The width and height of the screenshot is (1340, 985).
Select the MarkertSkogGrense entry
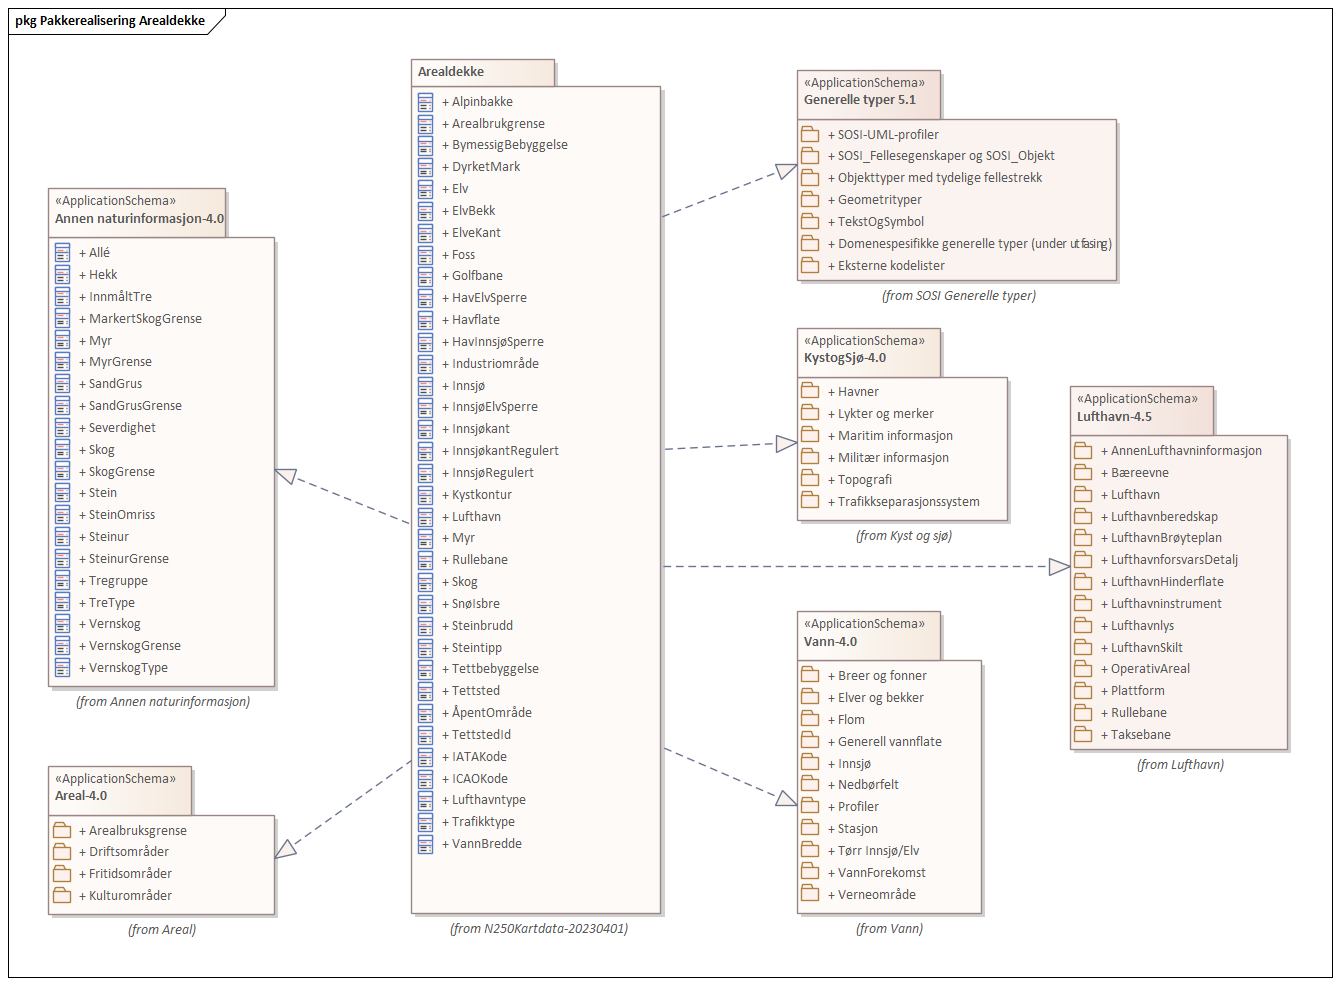point(140,319)
